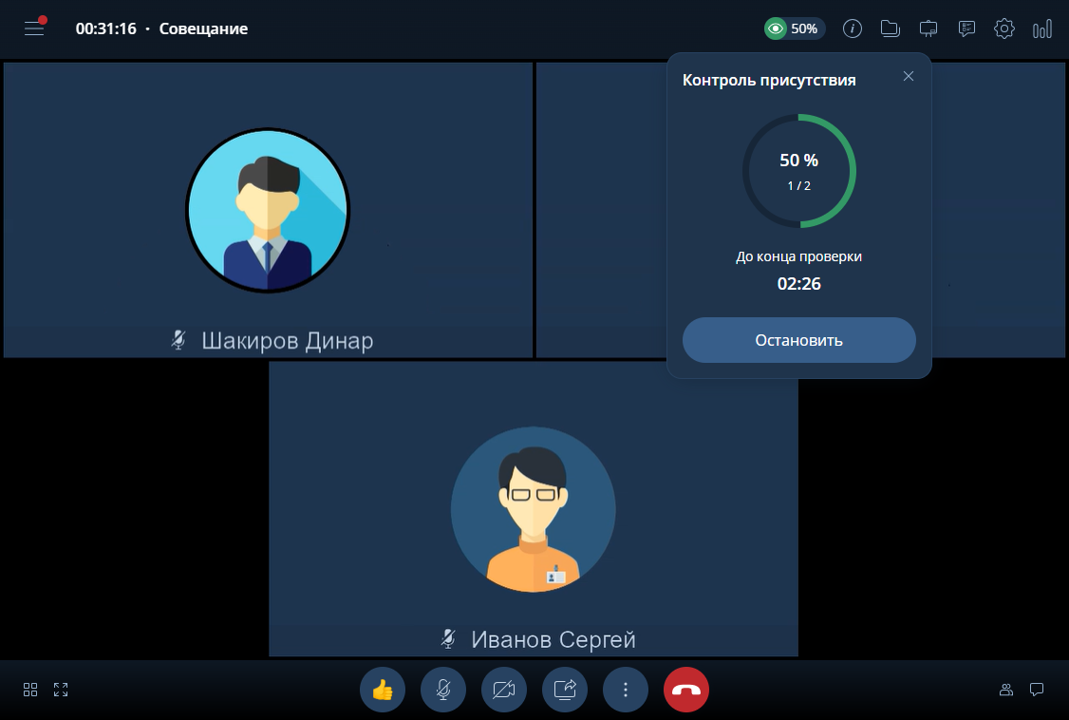Open the polls icon in top bar
Viewport: 1069px width, 720px height.
[966, 29]
